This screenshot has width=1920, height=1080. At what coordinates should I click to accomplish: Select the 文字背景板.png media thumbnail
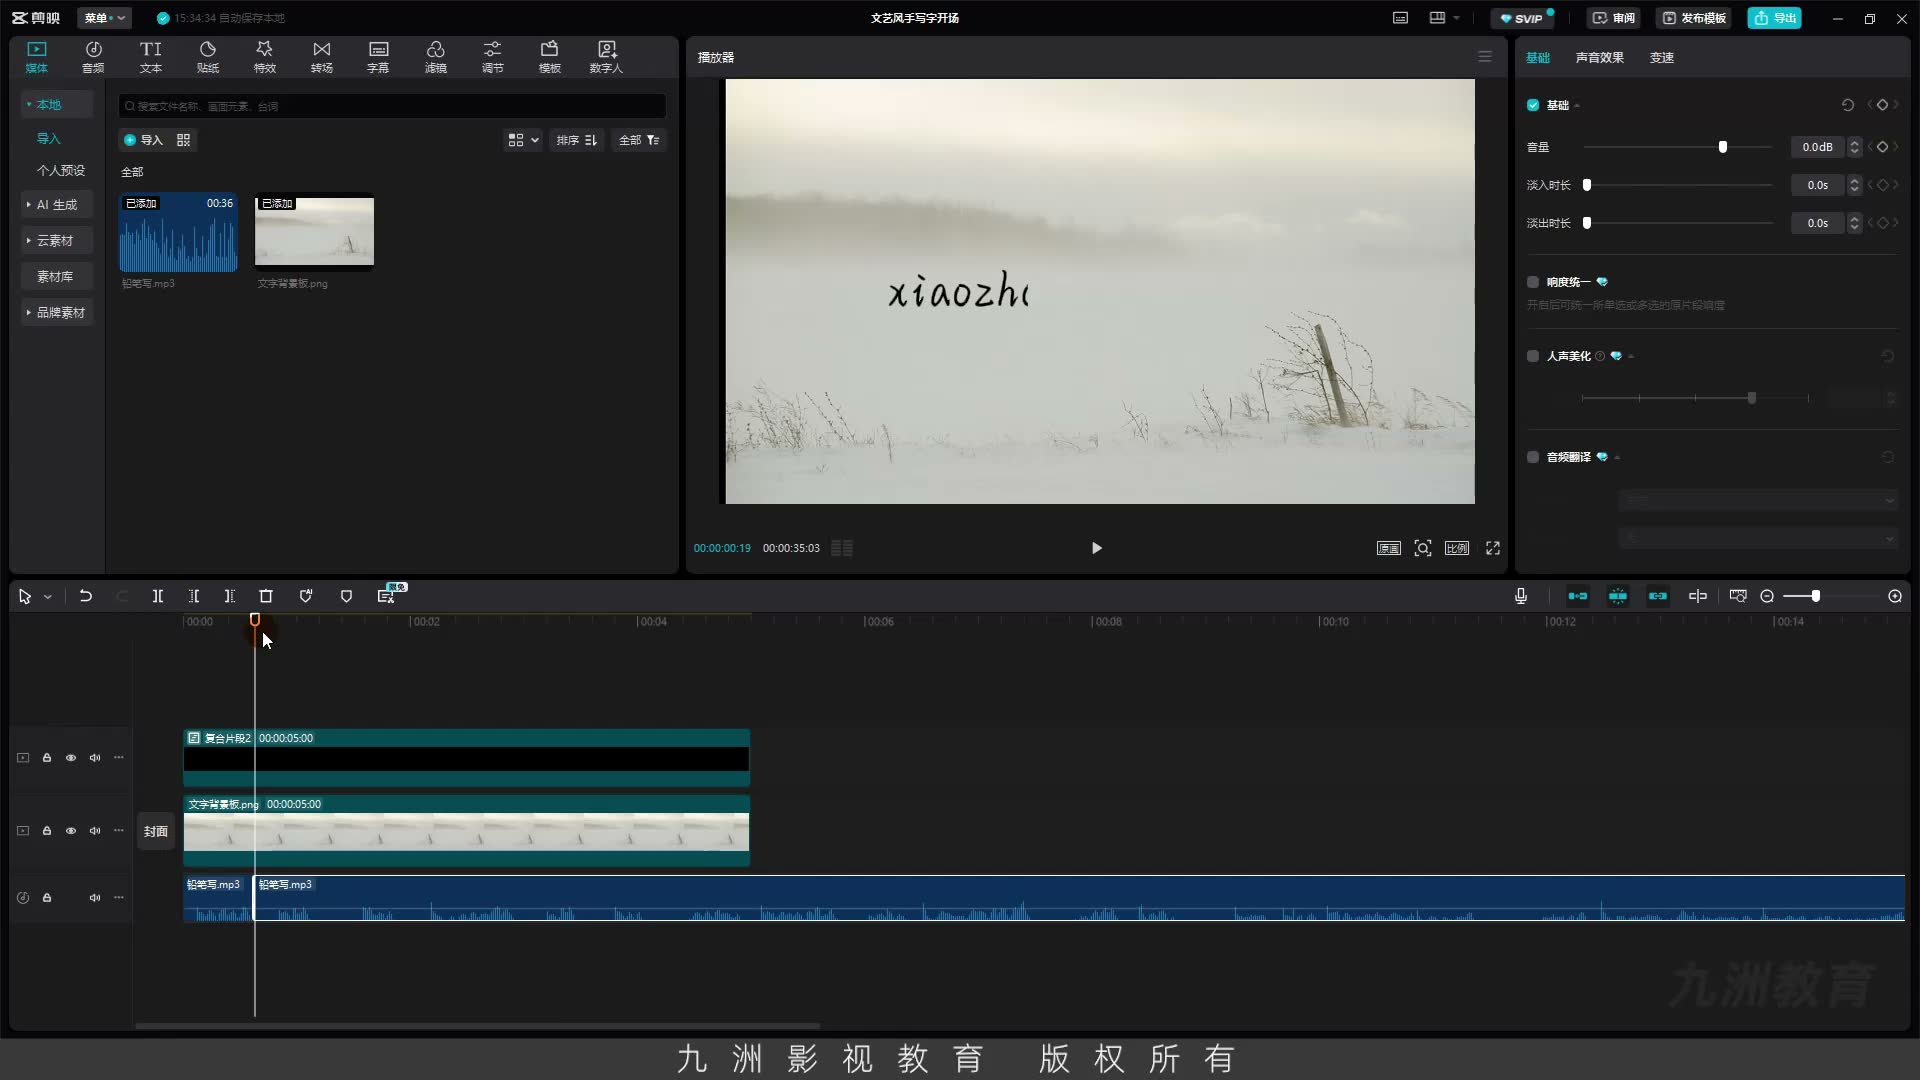coord(314,232)
